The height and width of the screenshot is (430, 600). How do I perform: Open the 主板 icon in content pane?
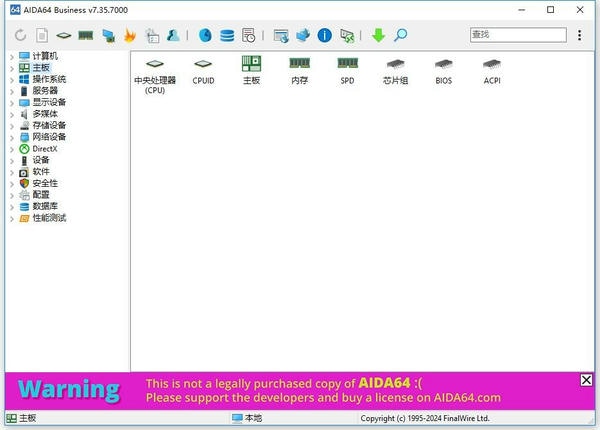(x=251, y=70)
